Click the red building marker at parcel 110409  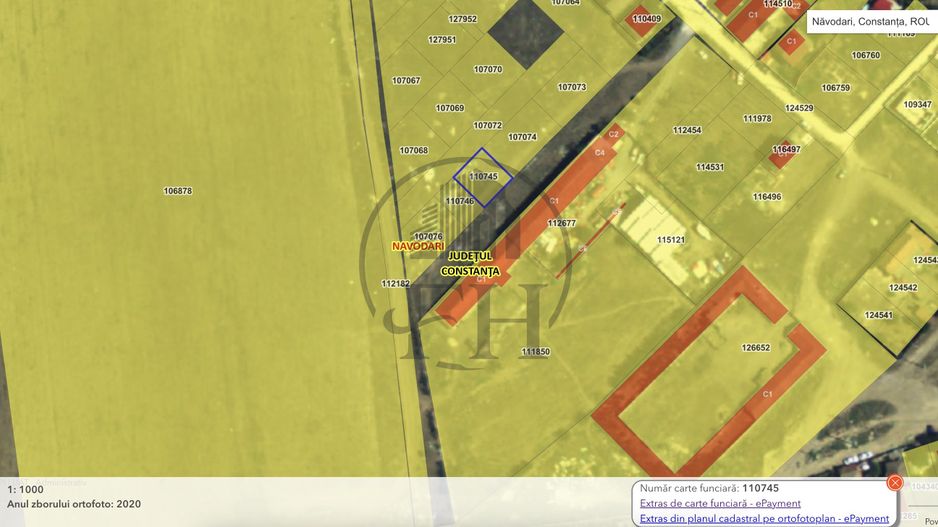646,19
